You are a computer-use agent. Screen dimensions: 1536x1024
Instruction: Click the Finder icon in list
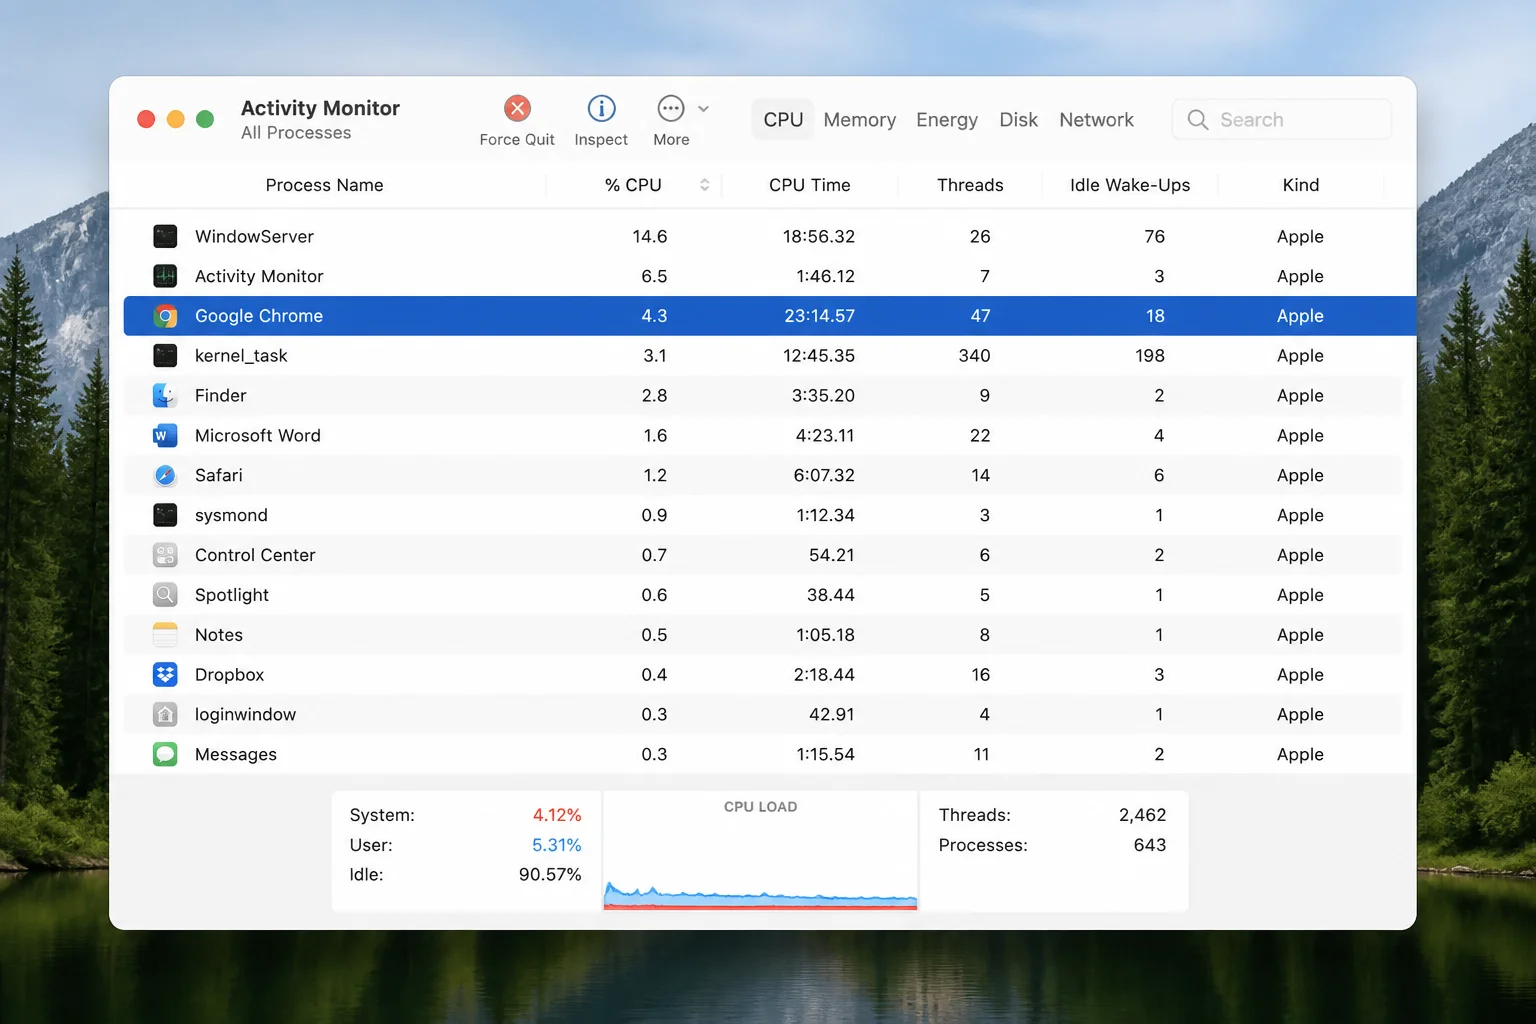[x=165, y=396]
